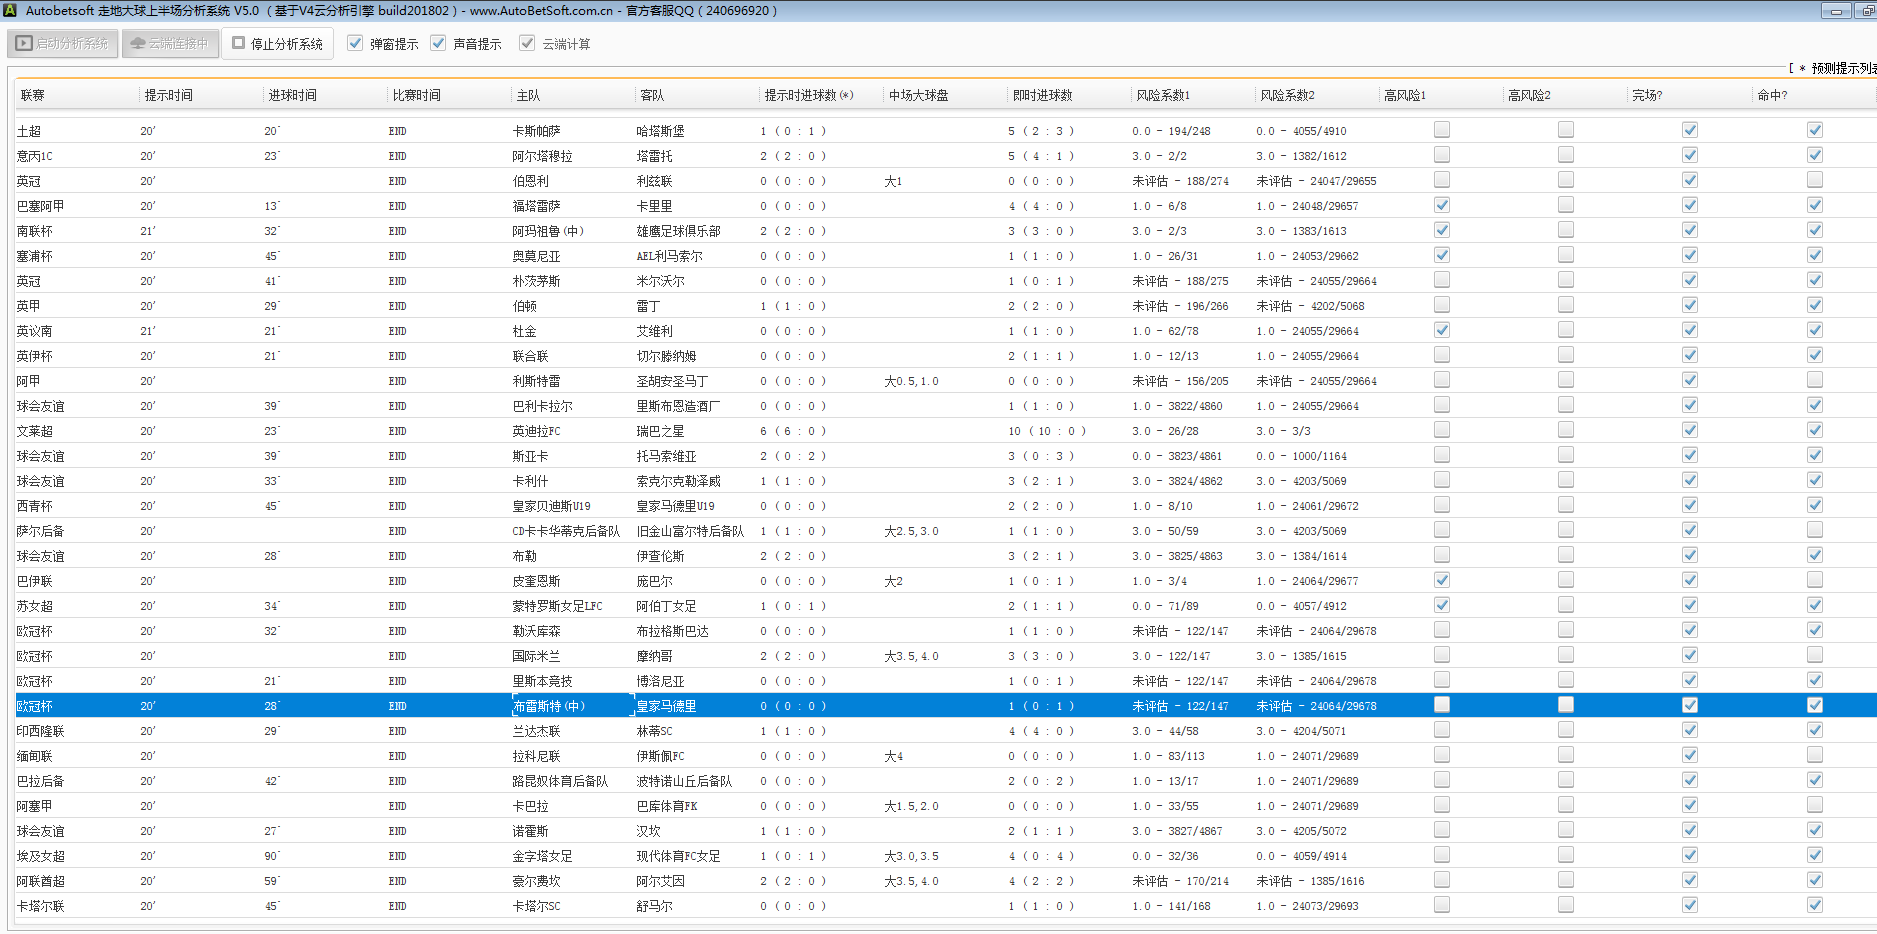Click the 云端连接中 cloud button
This screenshot has height=934, width=1877.
click(x=170, y=44)
